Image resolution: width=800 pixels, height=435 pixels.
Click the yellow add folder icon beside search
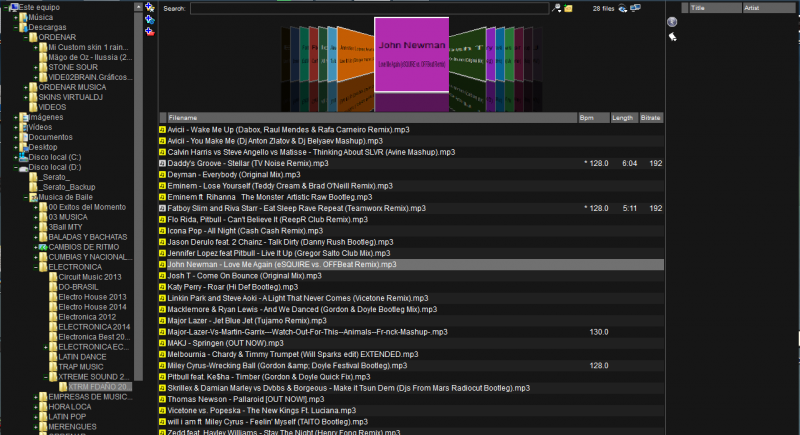coord(568,8)
